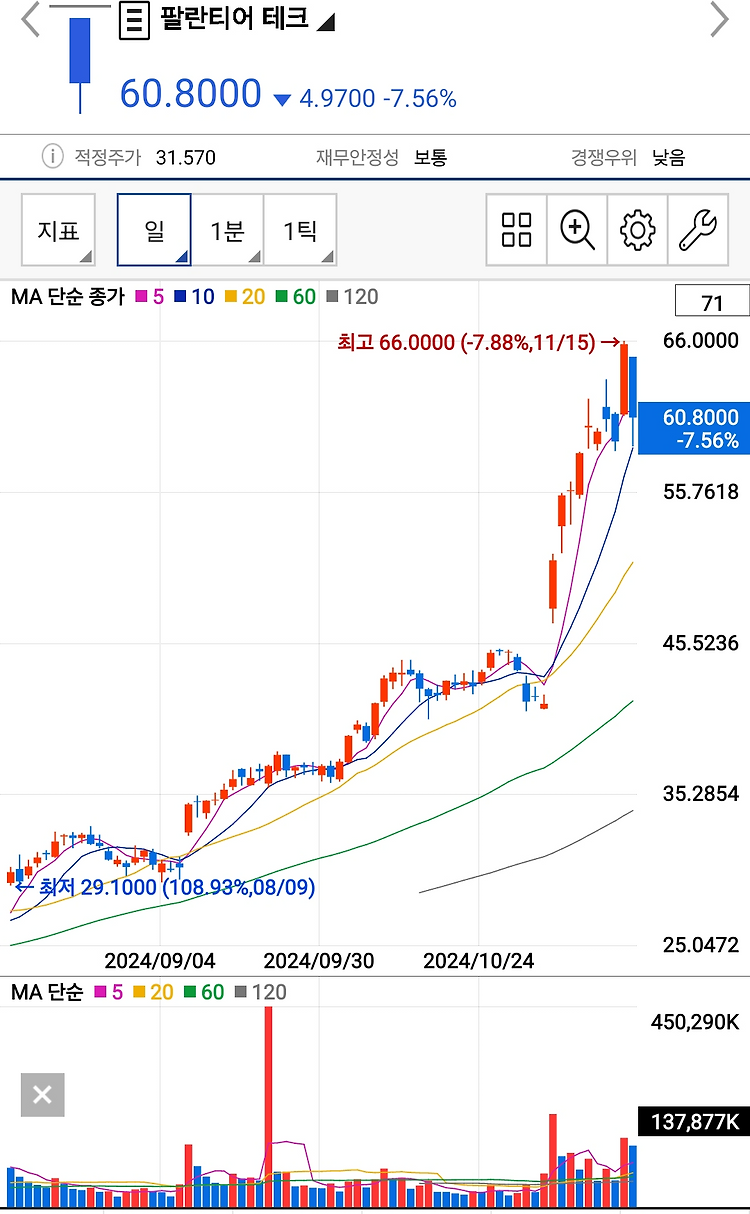This screenshot has height=1214, width=750.
Task: Click the pink 5 swatch in volume legend
Action: click(x=99, y=993)
